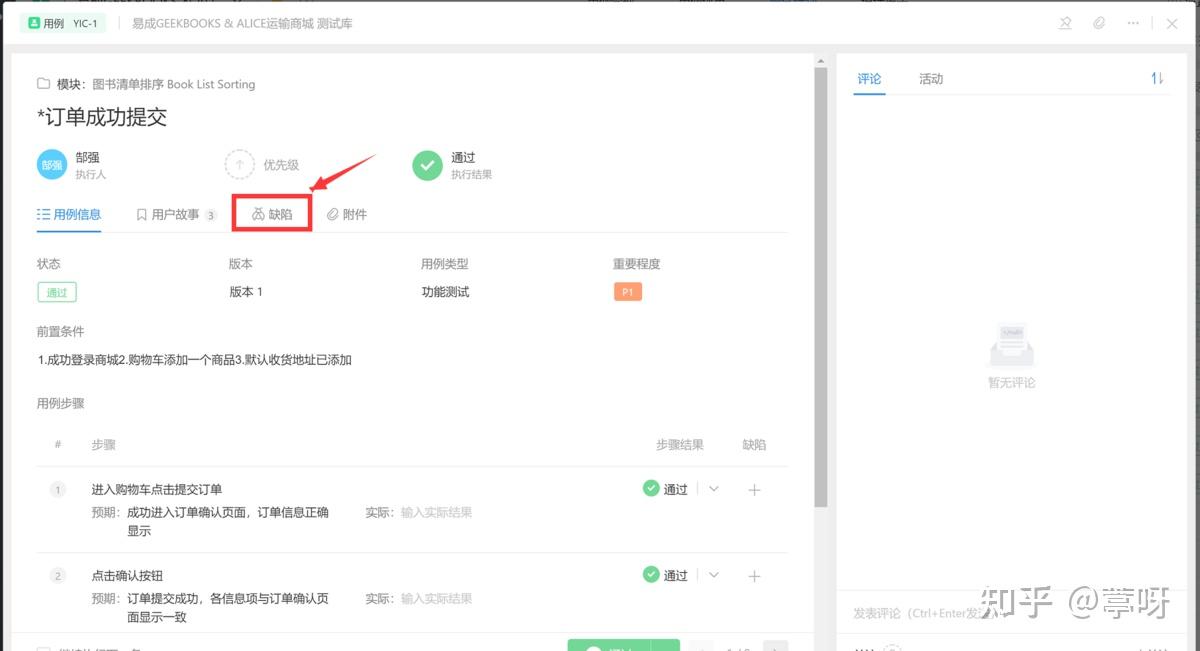Click the more options ellipsis icon

click(1133, 23)
